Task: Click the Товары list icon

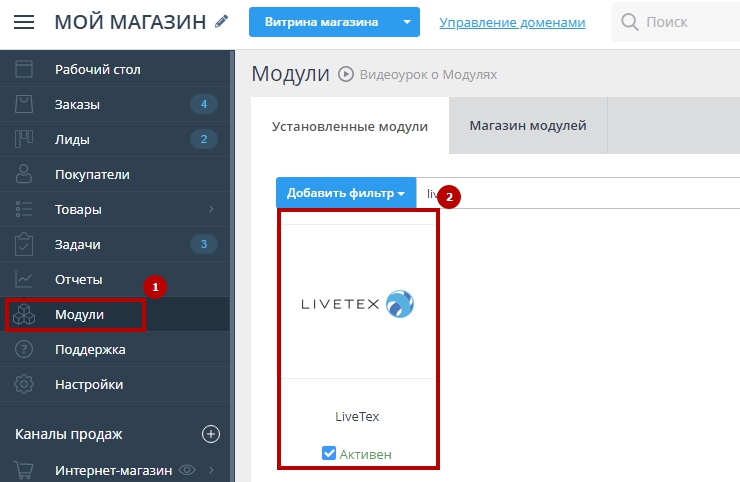Action: point(24,209)
